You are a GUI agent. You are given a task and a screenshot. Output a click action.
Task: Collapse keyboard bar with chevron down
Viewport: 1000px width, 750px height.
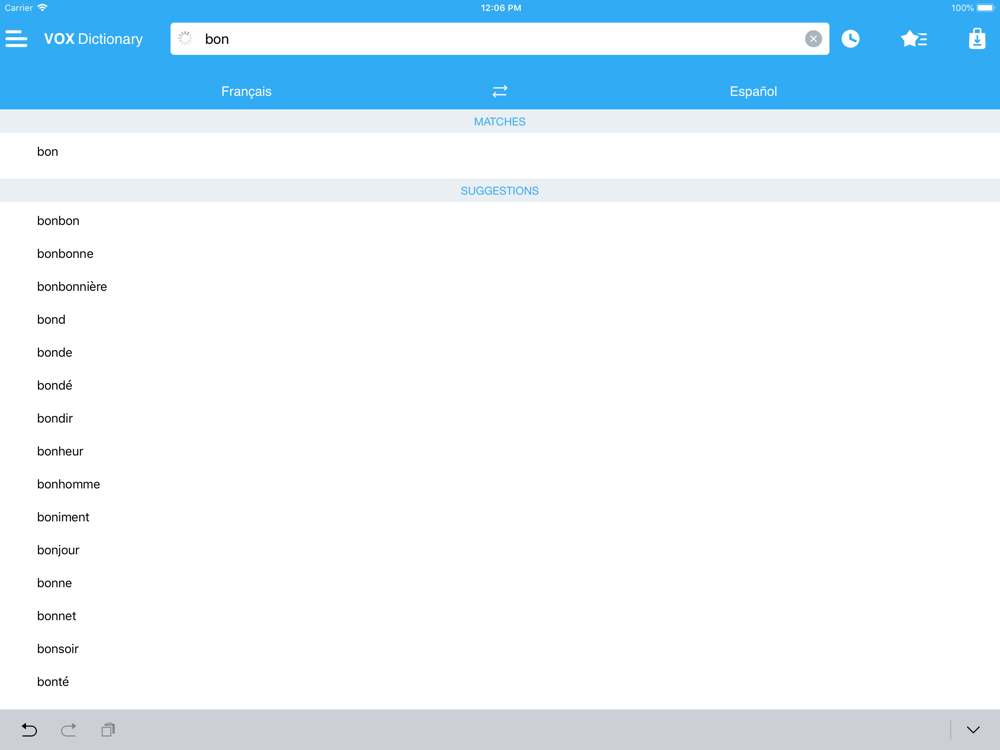coord(973,730)
